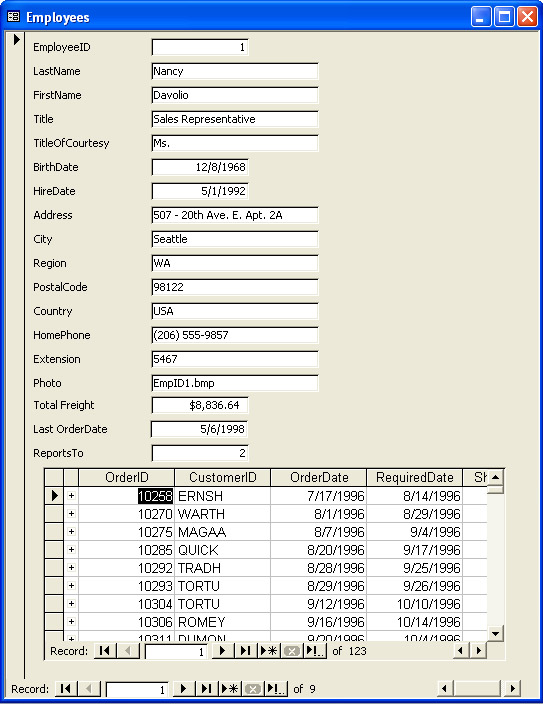Click delete record button in bottom employee navigator
Screen dimensions: 543x704
[253, 688]
